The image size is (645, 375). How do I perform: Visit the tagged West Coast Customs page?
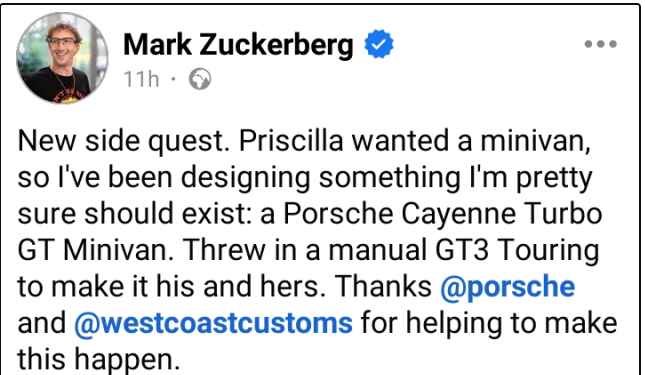213,324
